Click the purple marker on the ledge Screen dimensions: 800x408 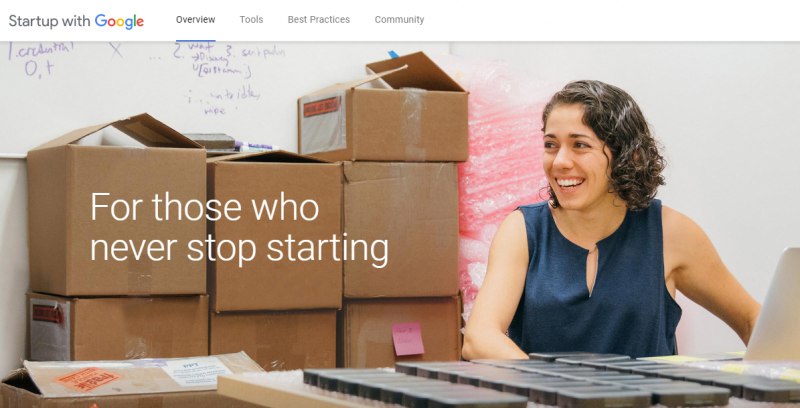(x=254, y=146)
